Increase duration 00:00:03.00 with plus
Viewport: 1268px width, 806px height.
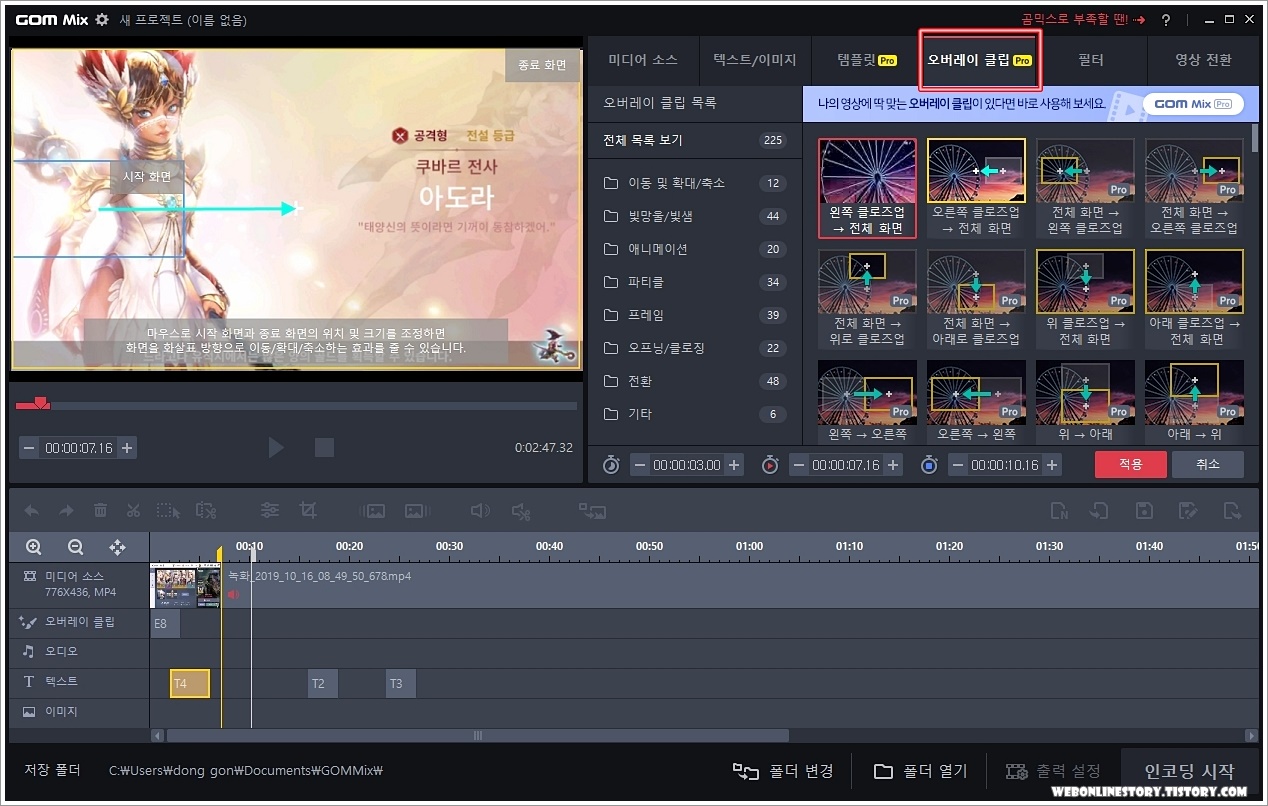[734, 464]
